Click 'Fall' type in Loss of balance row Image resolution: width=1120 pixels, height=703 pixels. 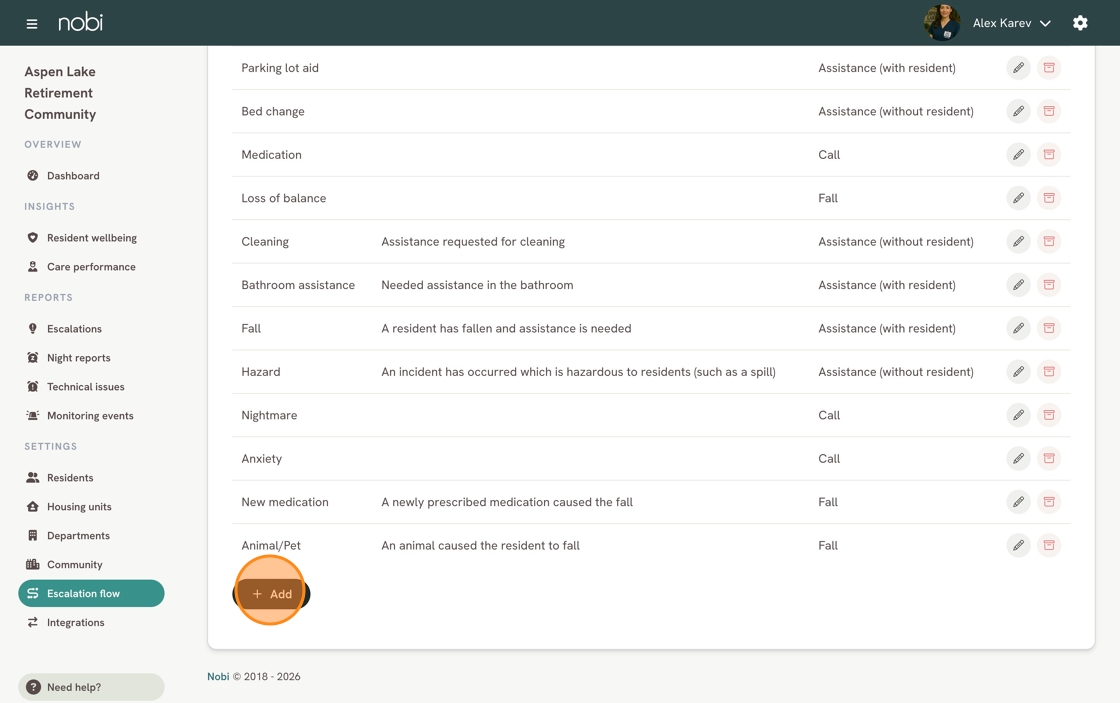[828, 198]
